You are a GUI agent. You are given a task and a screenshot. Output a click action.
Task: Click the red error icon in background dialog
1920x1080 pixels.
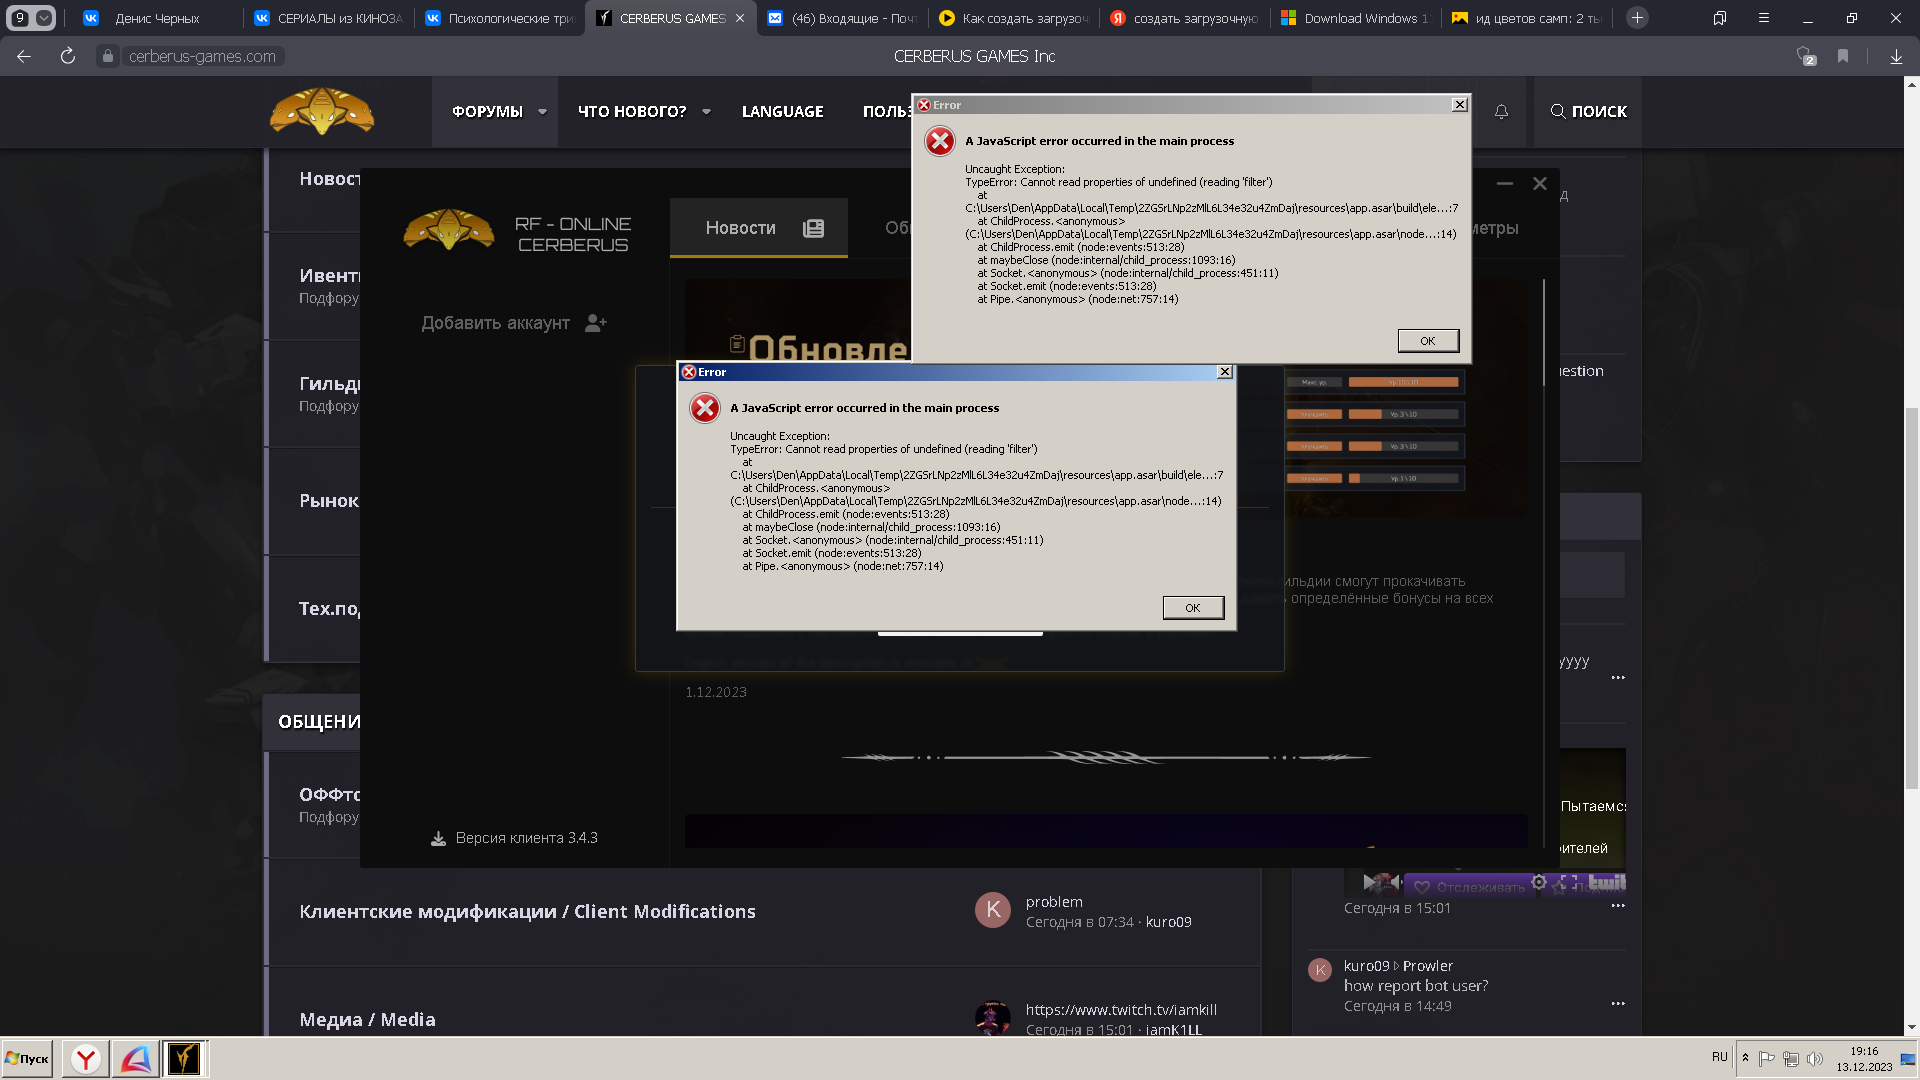940,141
